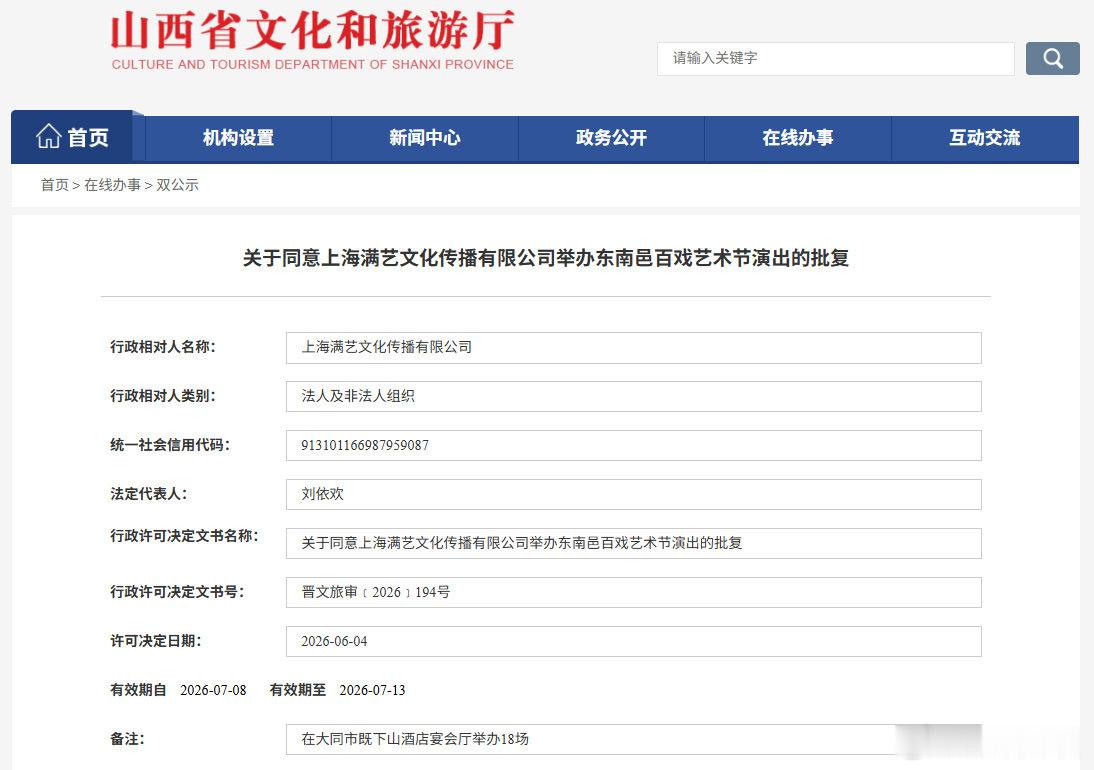Viewport: 1094px width, 770px height.
Task: Open the 互动交流 menu
Action: [x=984, y=138]
